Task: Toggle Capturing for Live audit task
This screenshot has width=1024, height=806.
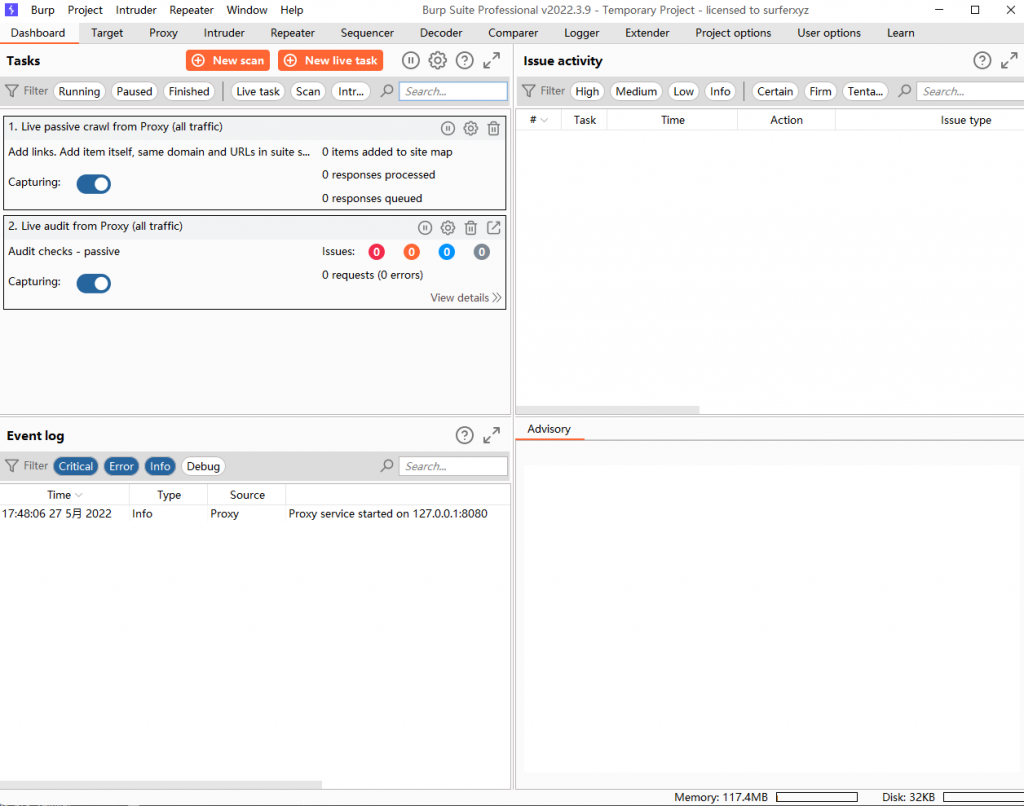Action: 93,283
